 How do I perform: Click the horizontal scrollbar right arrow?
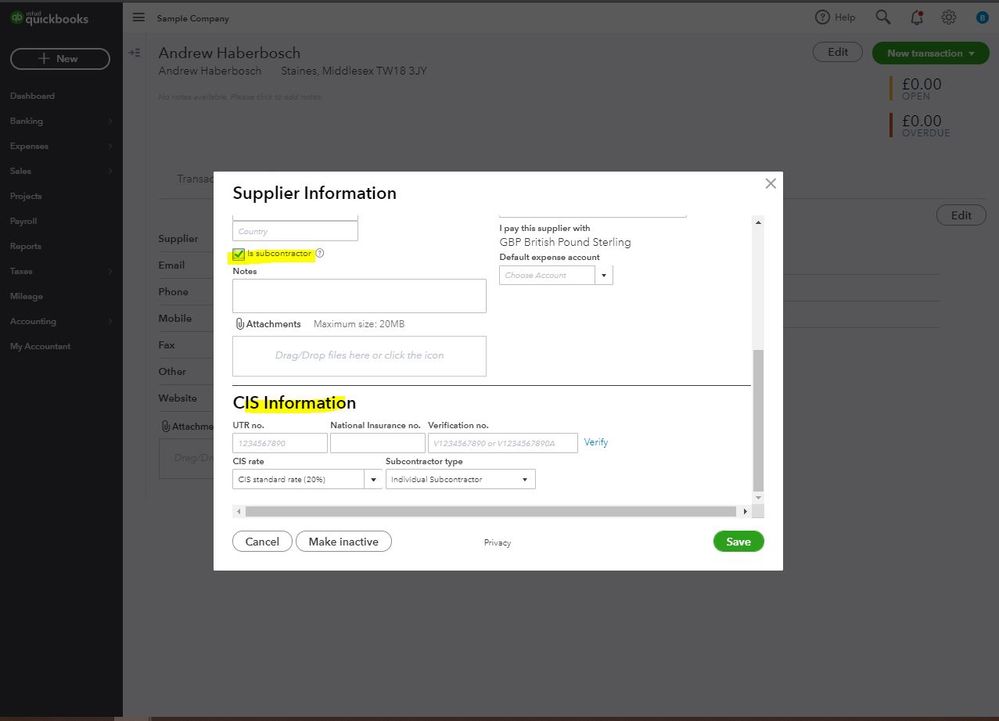(x=745, y=511)
